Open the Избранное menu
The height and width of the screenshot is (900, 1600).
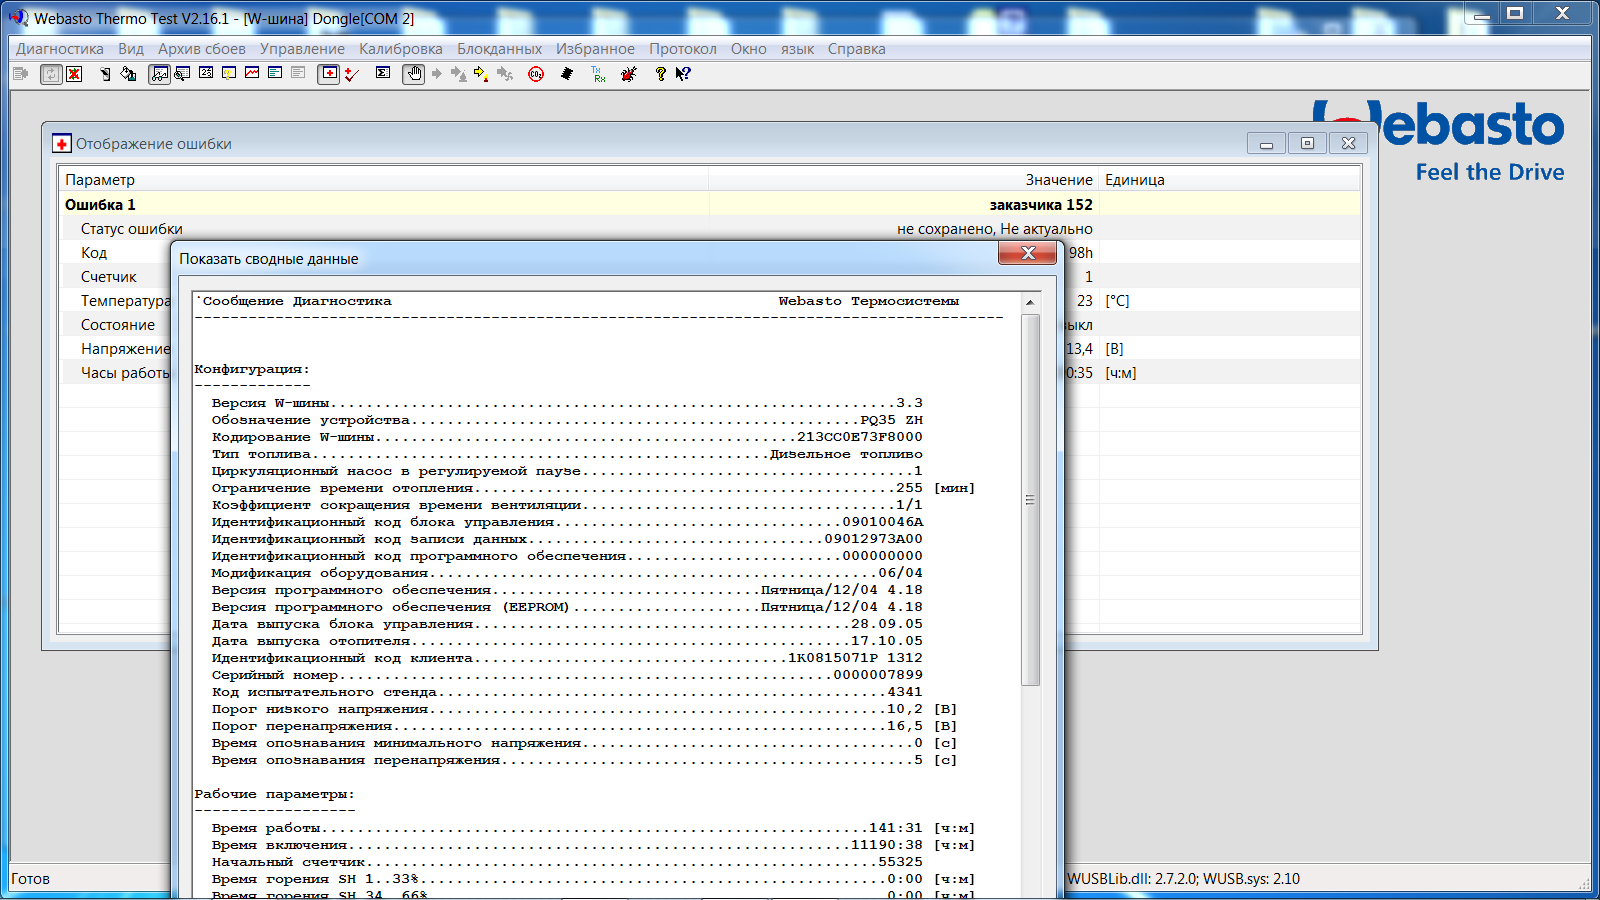pos(595,49)
